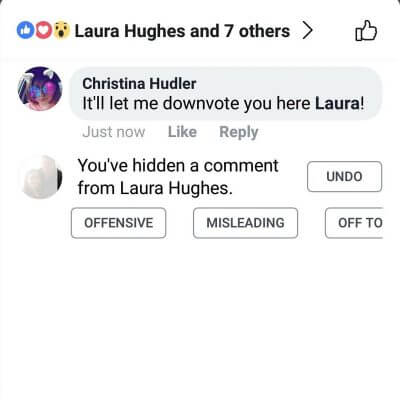Mark hidden comment as Misleading

click(x=245, y=223)
